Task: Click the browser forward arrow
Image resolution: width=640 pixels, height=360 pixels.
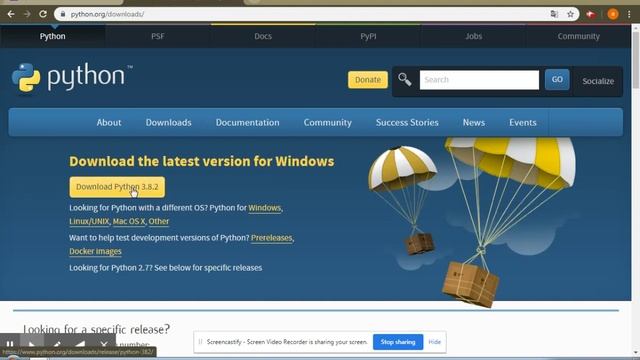Action: (x=27, y=14)
